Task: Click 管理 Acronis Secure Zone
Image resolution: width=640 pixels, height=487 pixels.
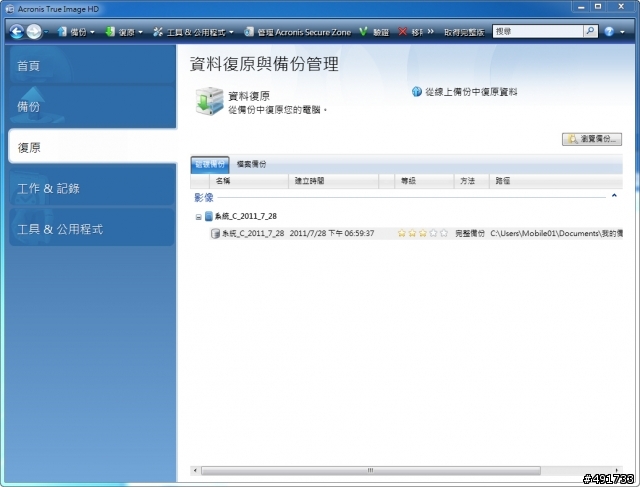Action: coord(298,32)
